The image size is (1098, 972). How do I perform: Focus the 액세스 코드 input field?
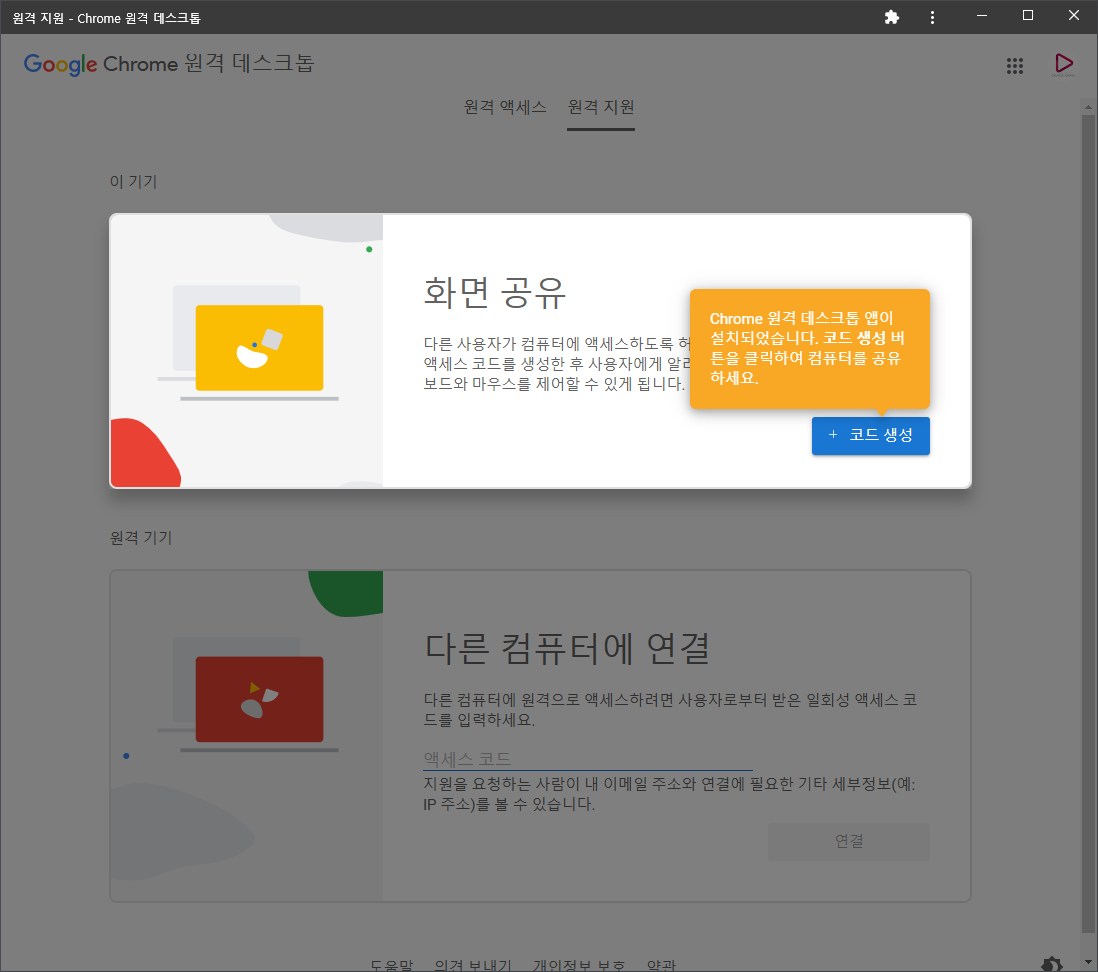[x=588, y=758]
